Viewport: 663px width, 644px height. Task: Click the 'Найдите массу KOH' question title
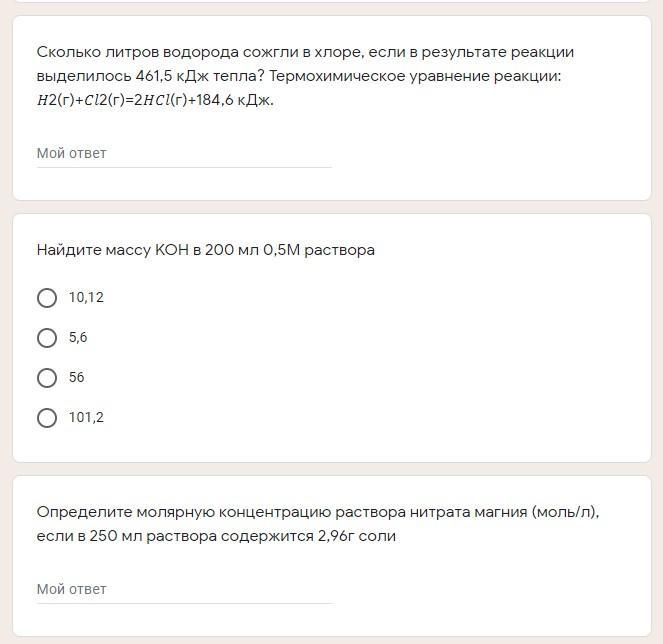[x=205, y=250]
